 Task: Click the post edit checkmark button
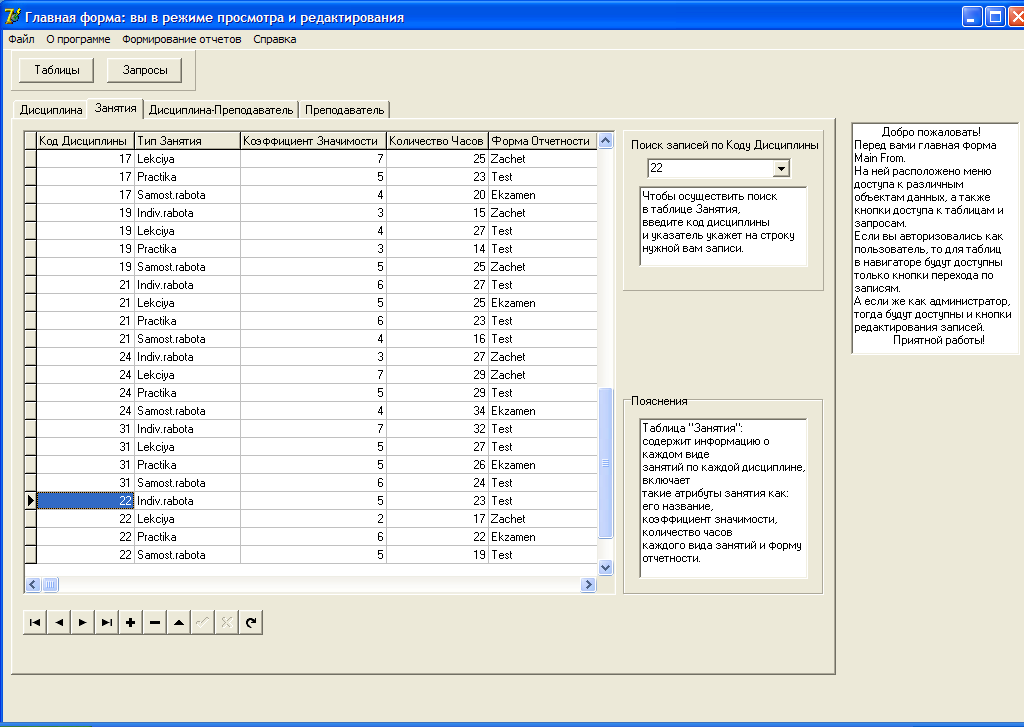point(202,622)
